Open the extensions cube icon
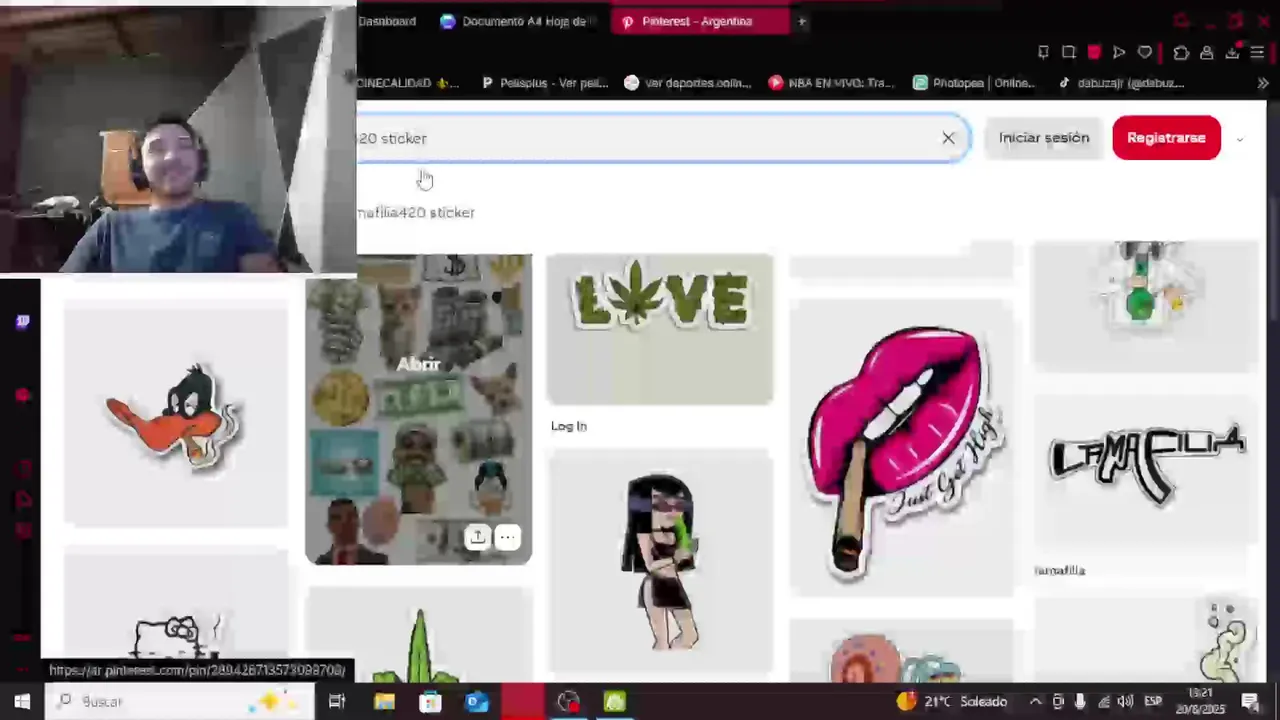 1181,52
